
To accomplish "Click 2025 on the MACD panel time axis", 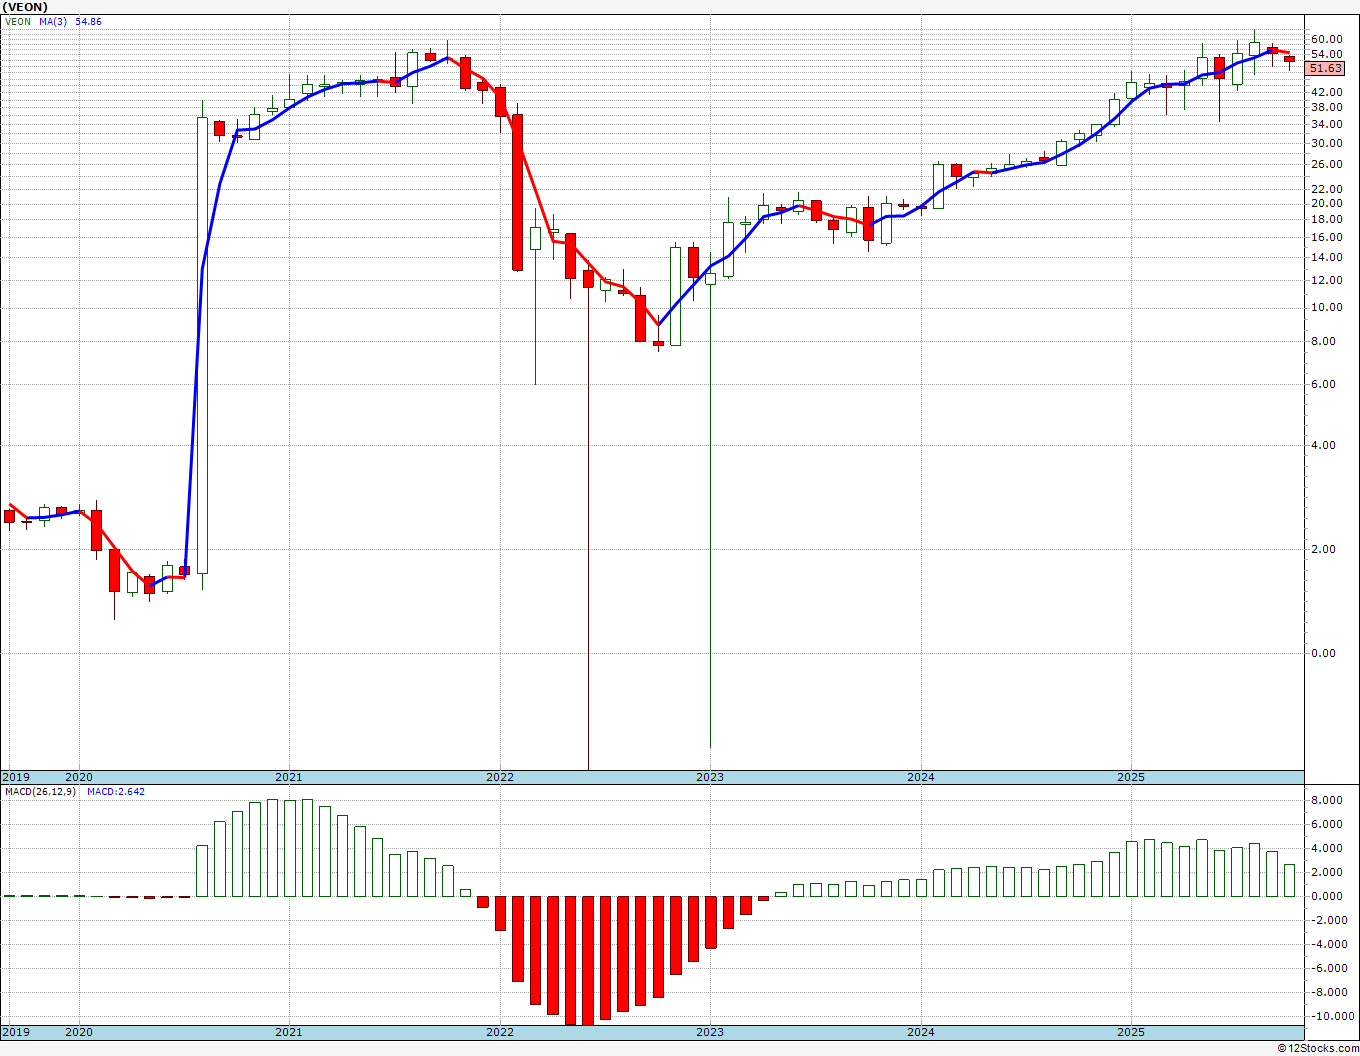I will pyautogui.click(x=1131, y=1031).
